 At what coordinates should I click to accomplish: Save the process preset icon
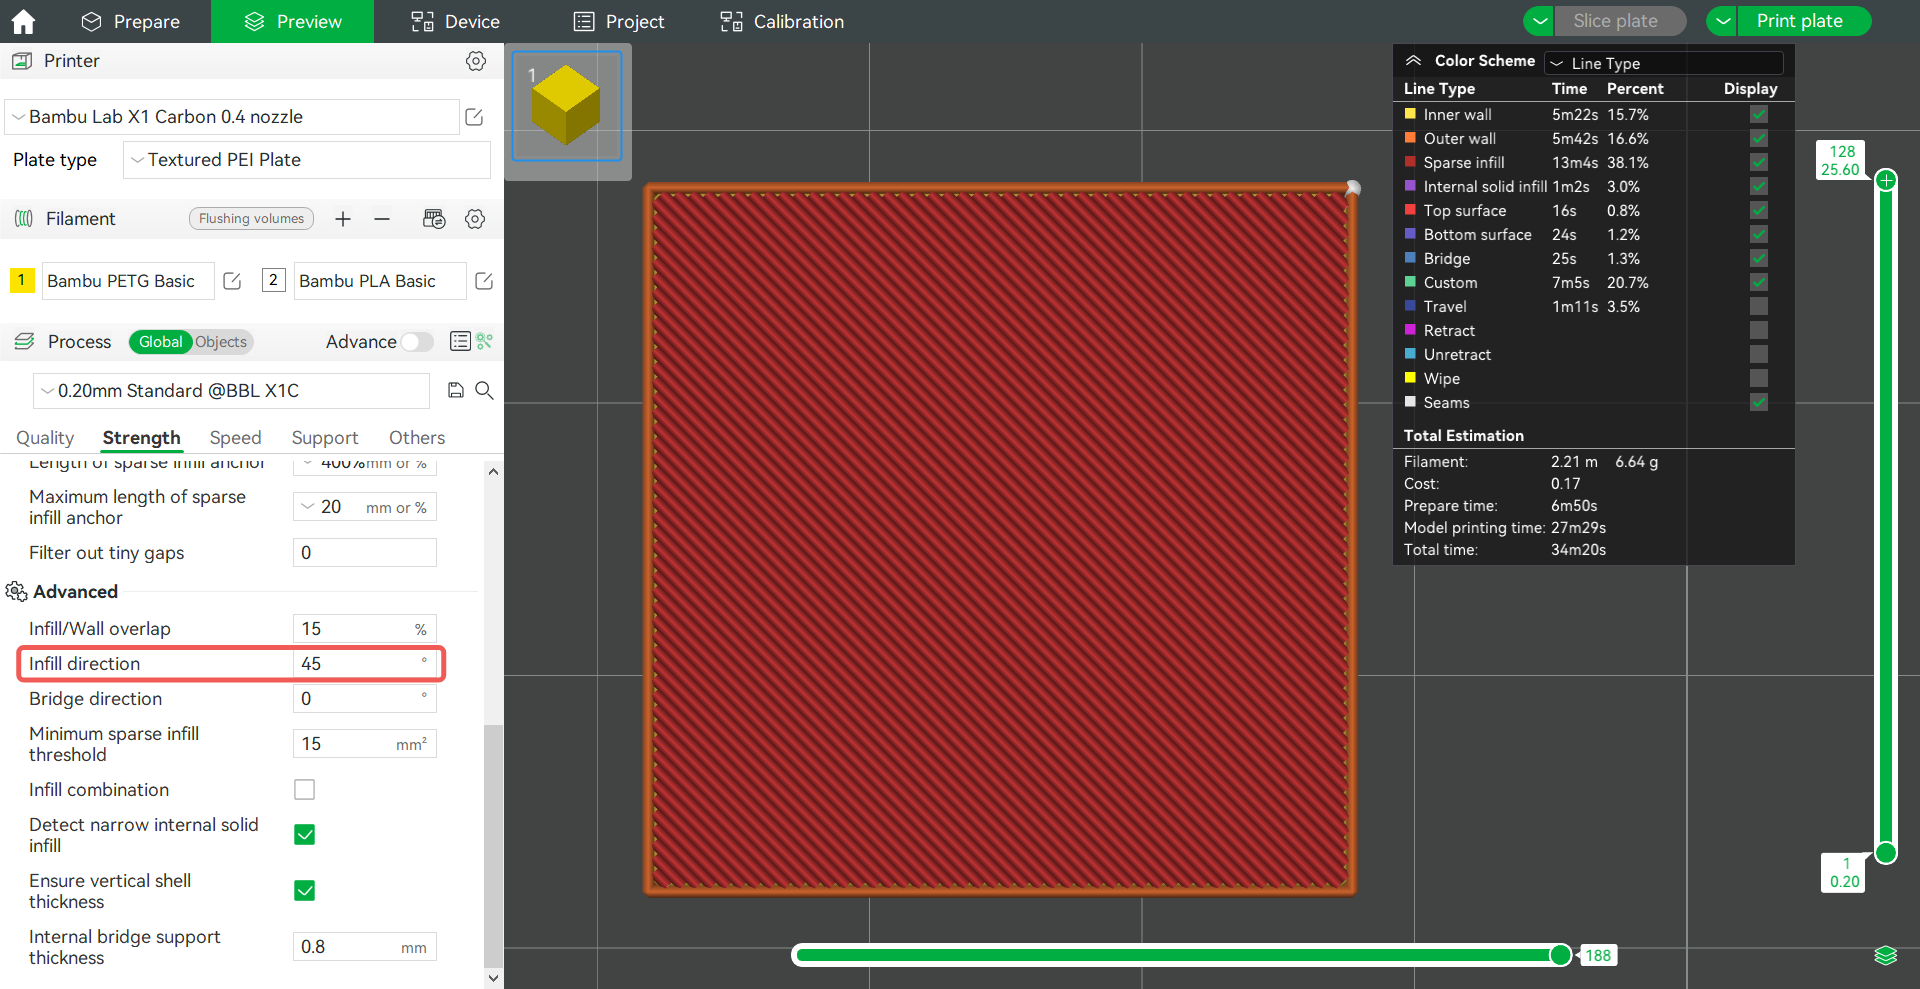[x=456, y=390]
